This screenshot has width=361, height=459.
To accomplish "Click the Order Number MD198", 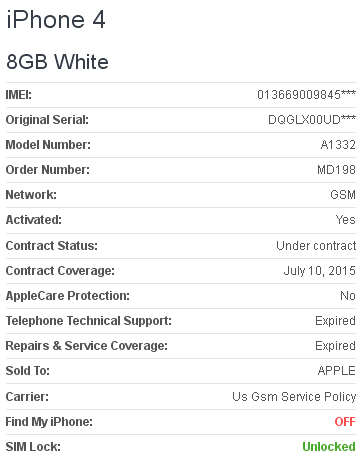I will 336,170.
